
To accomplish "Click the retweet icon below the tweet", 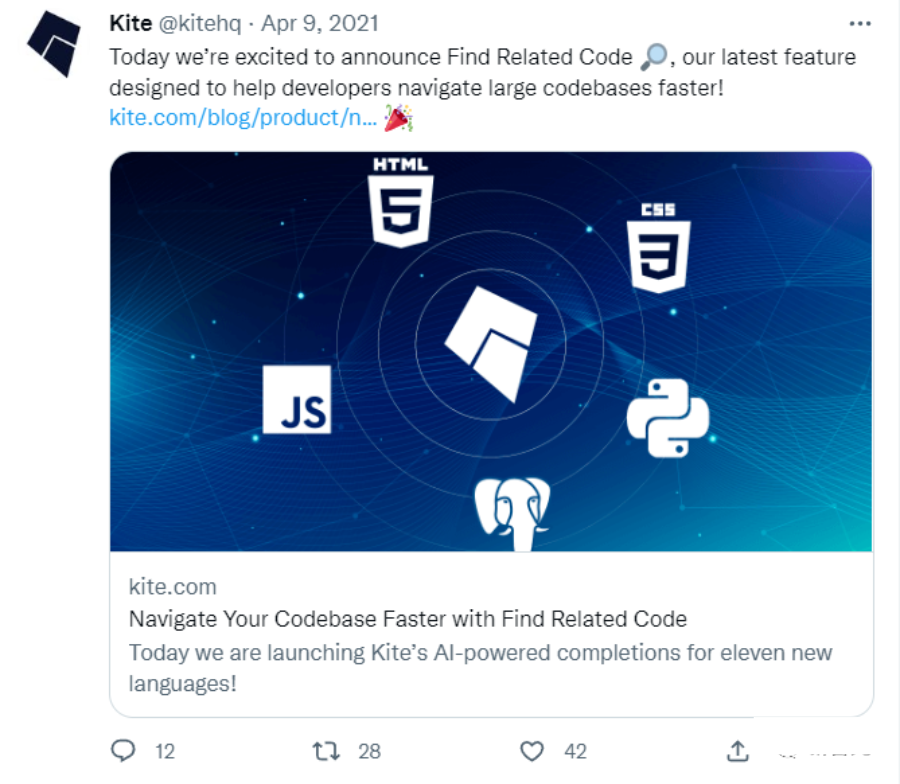I will pos(324,751).
